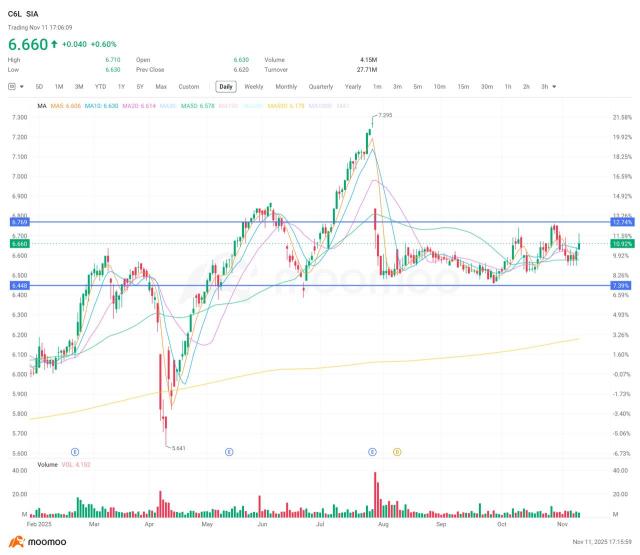Screen dimensions: 640x555
Task: Click the earnings 'E' marker near May
Action: pos(229,452)
